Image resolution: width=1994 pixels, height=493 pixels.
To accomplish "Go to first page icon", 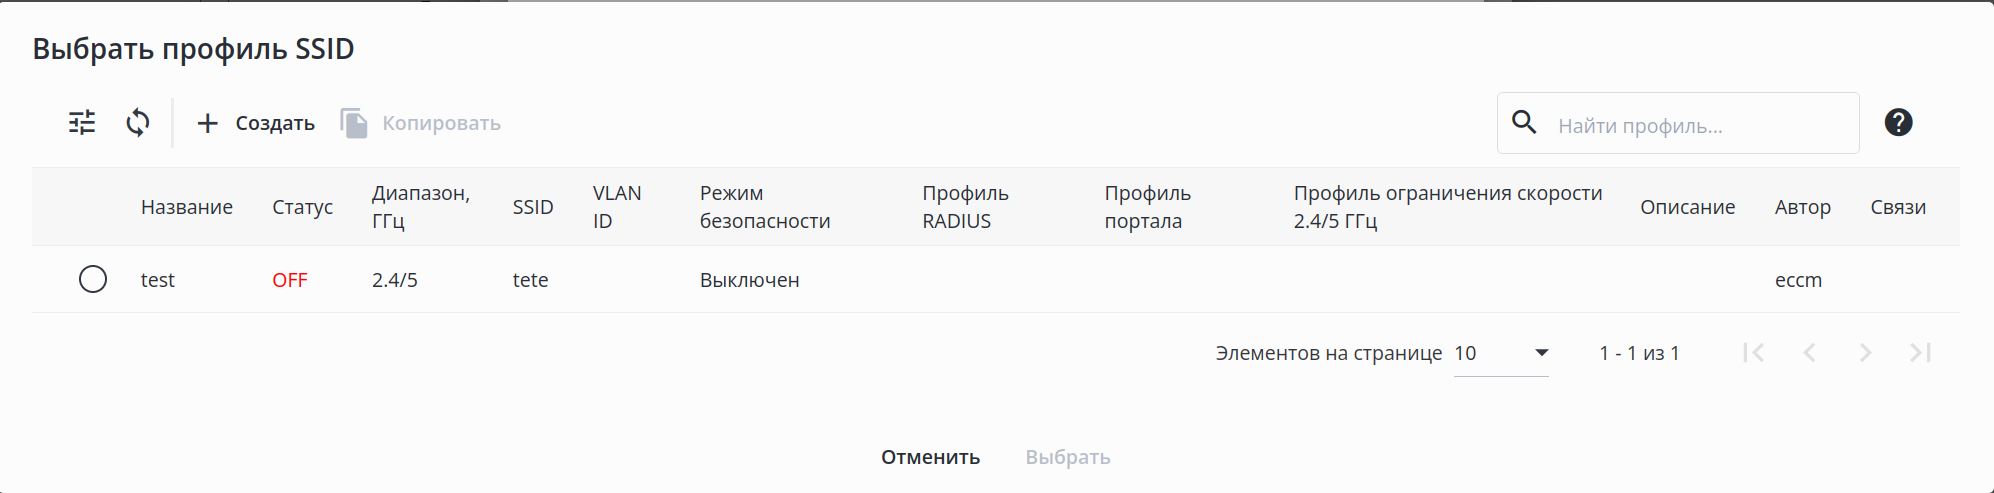I will click(1753, 353).
